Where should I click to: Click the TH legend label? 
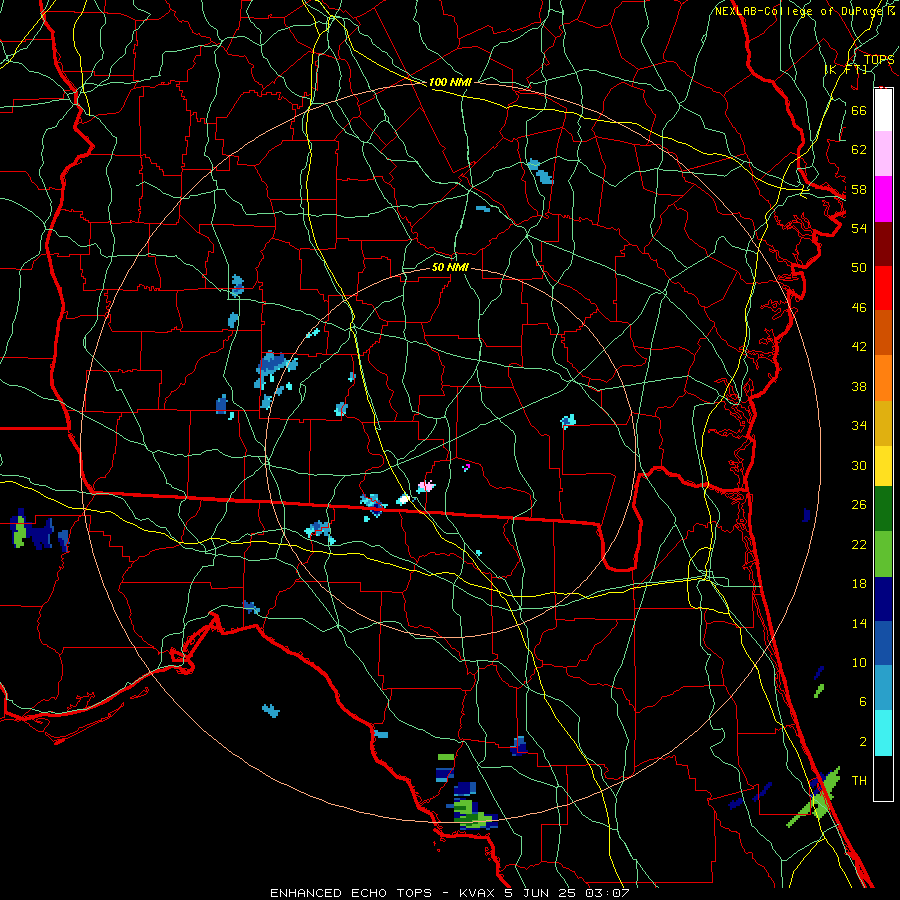click(859, 781)
